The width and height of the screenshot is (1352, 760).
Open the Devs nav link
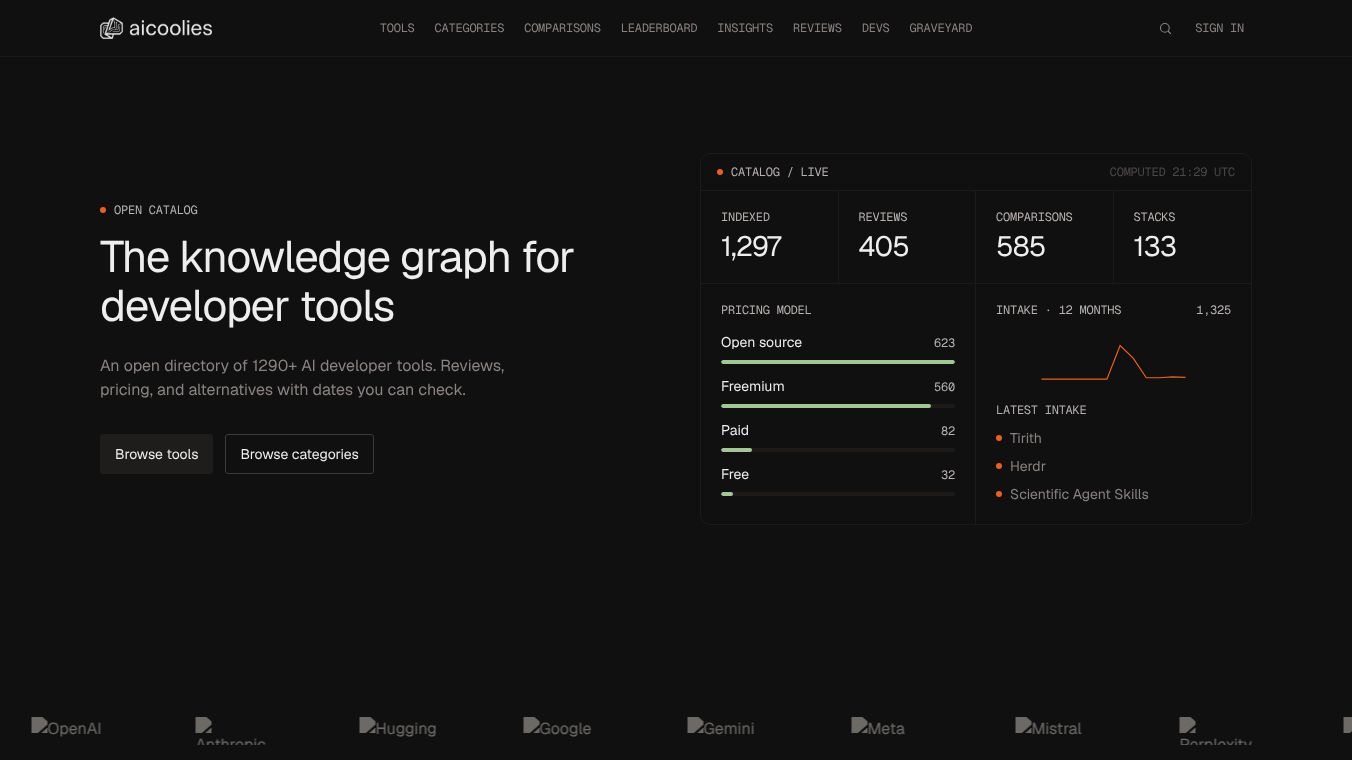pyautogui.click(x=875, y=28)
